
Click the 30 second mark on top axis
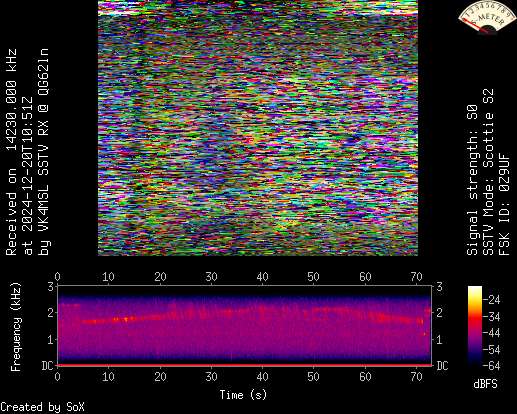point(211,277)
